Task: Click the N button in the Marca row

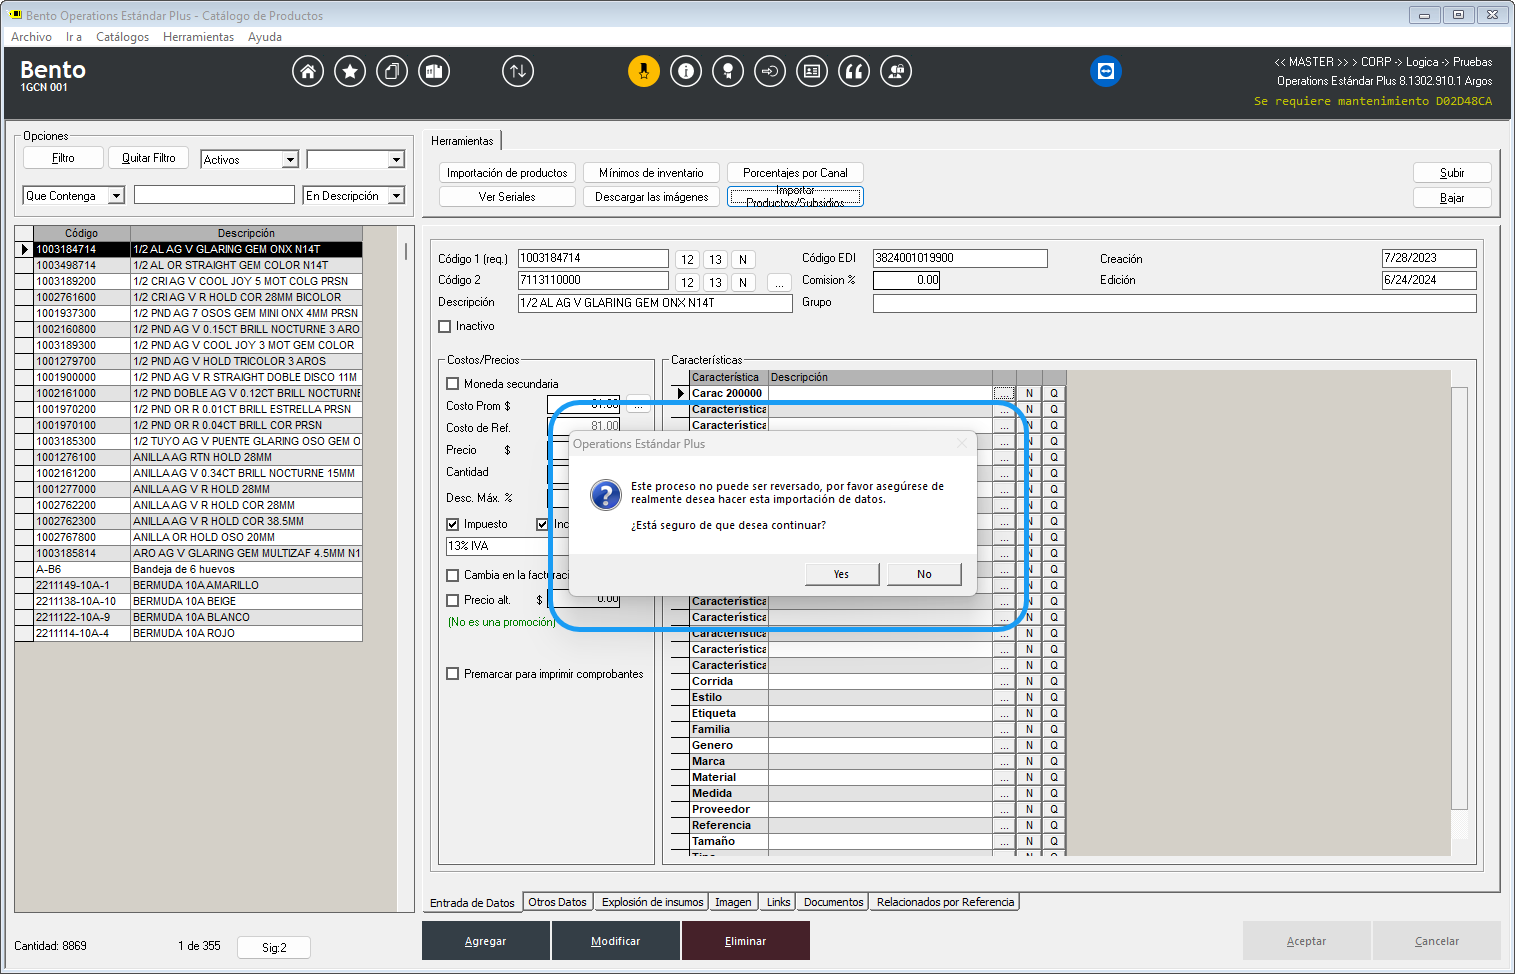Action: tap(1029, 761)
